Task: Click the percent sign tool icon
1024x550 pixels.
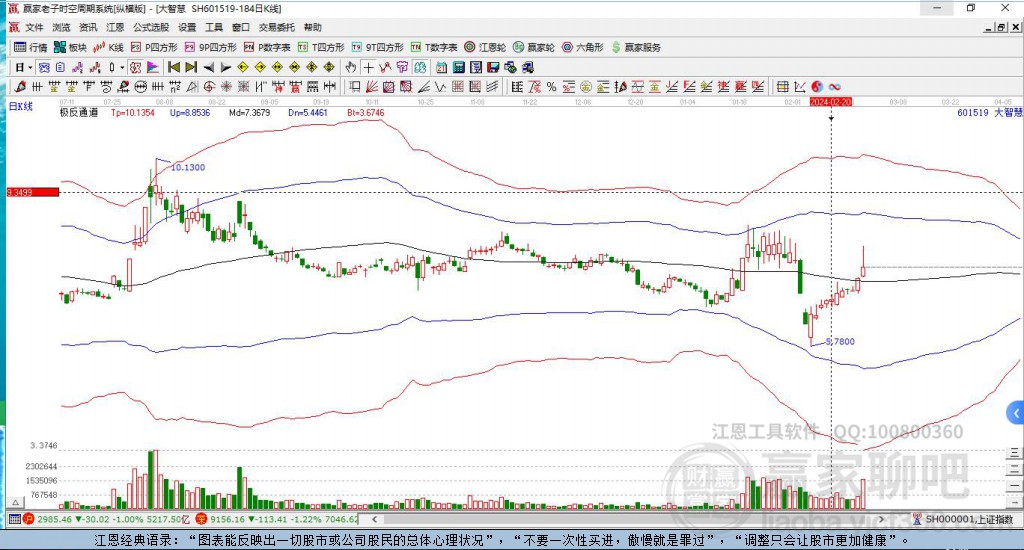Action: coord(552,86)
